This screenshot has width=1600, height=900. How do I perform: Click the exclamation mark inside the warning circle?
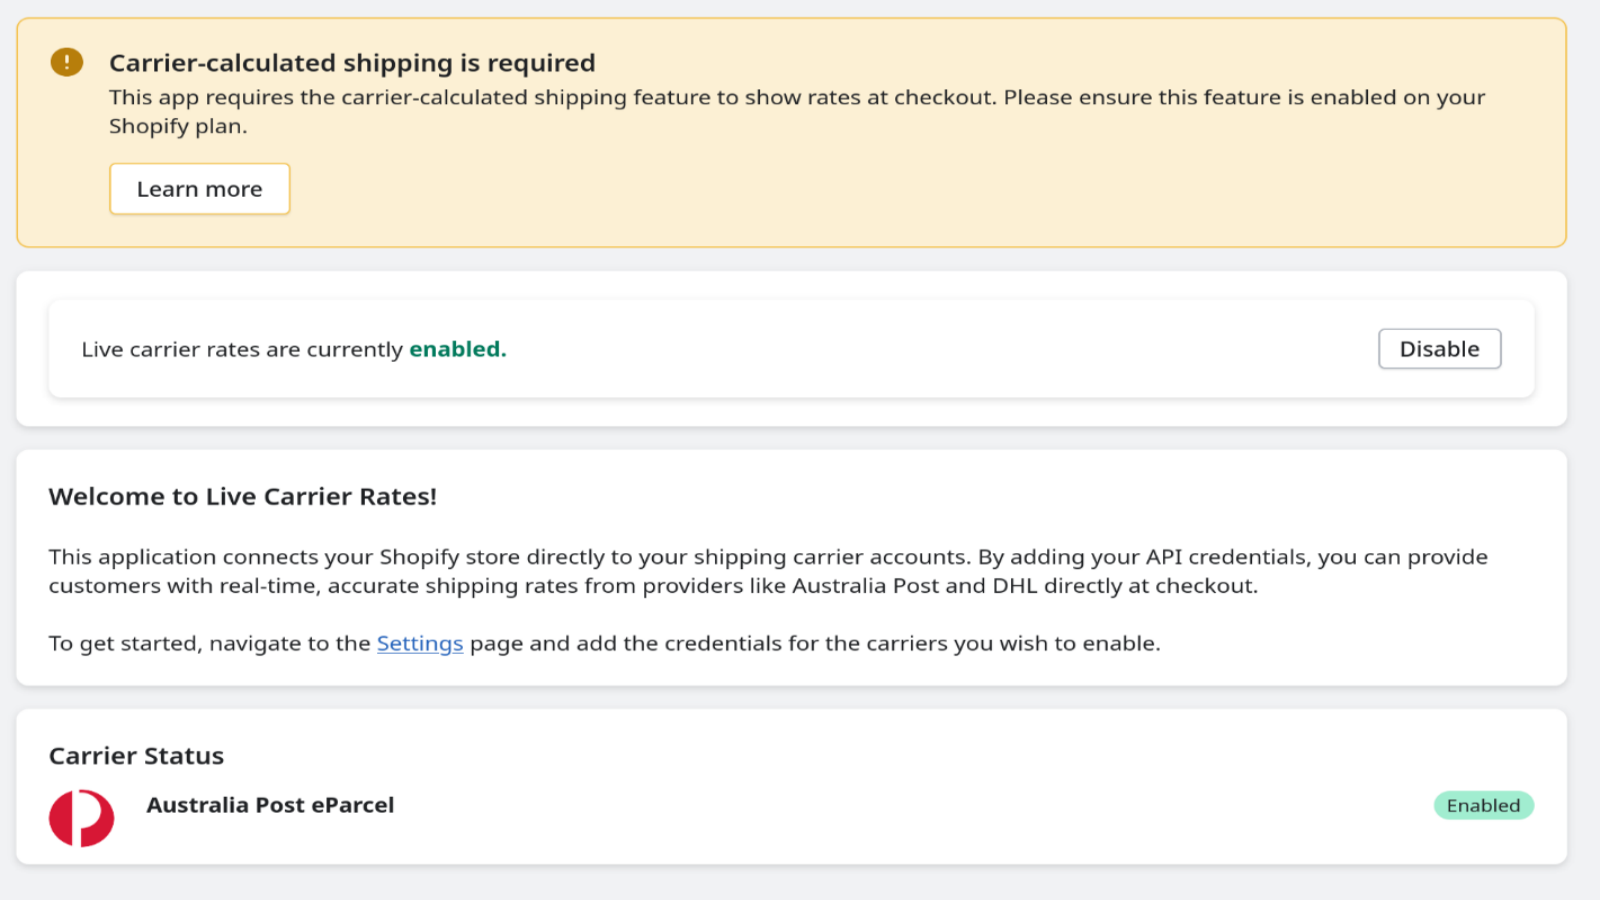(x=66, y=61)
